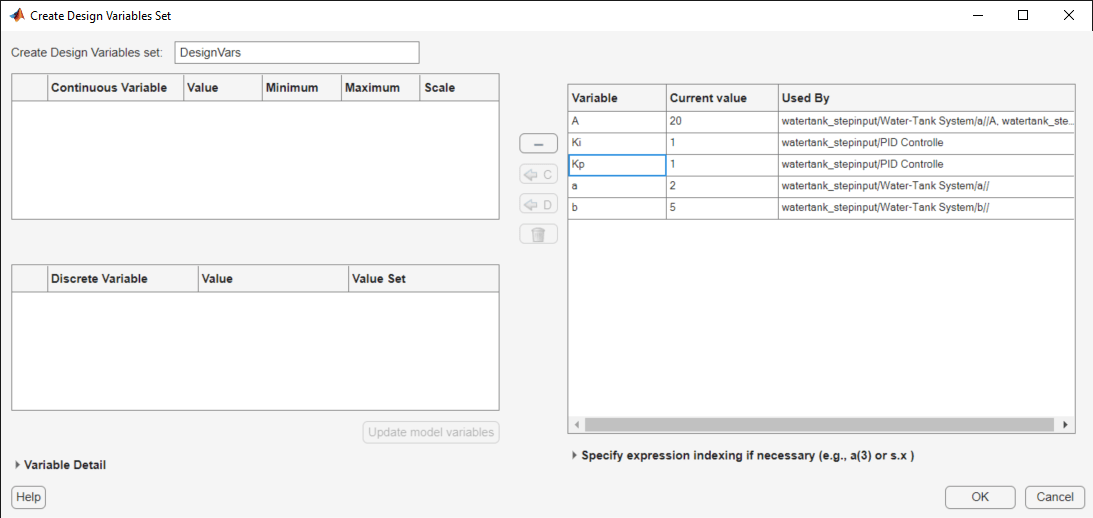Select variable Ki row in the table

[617, 143]
